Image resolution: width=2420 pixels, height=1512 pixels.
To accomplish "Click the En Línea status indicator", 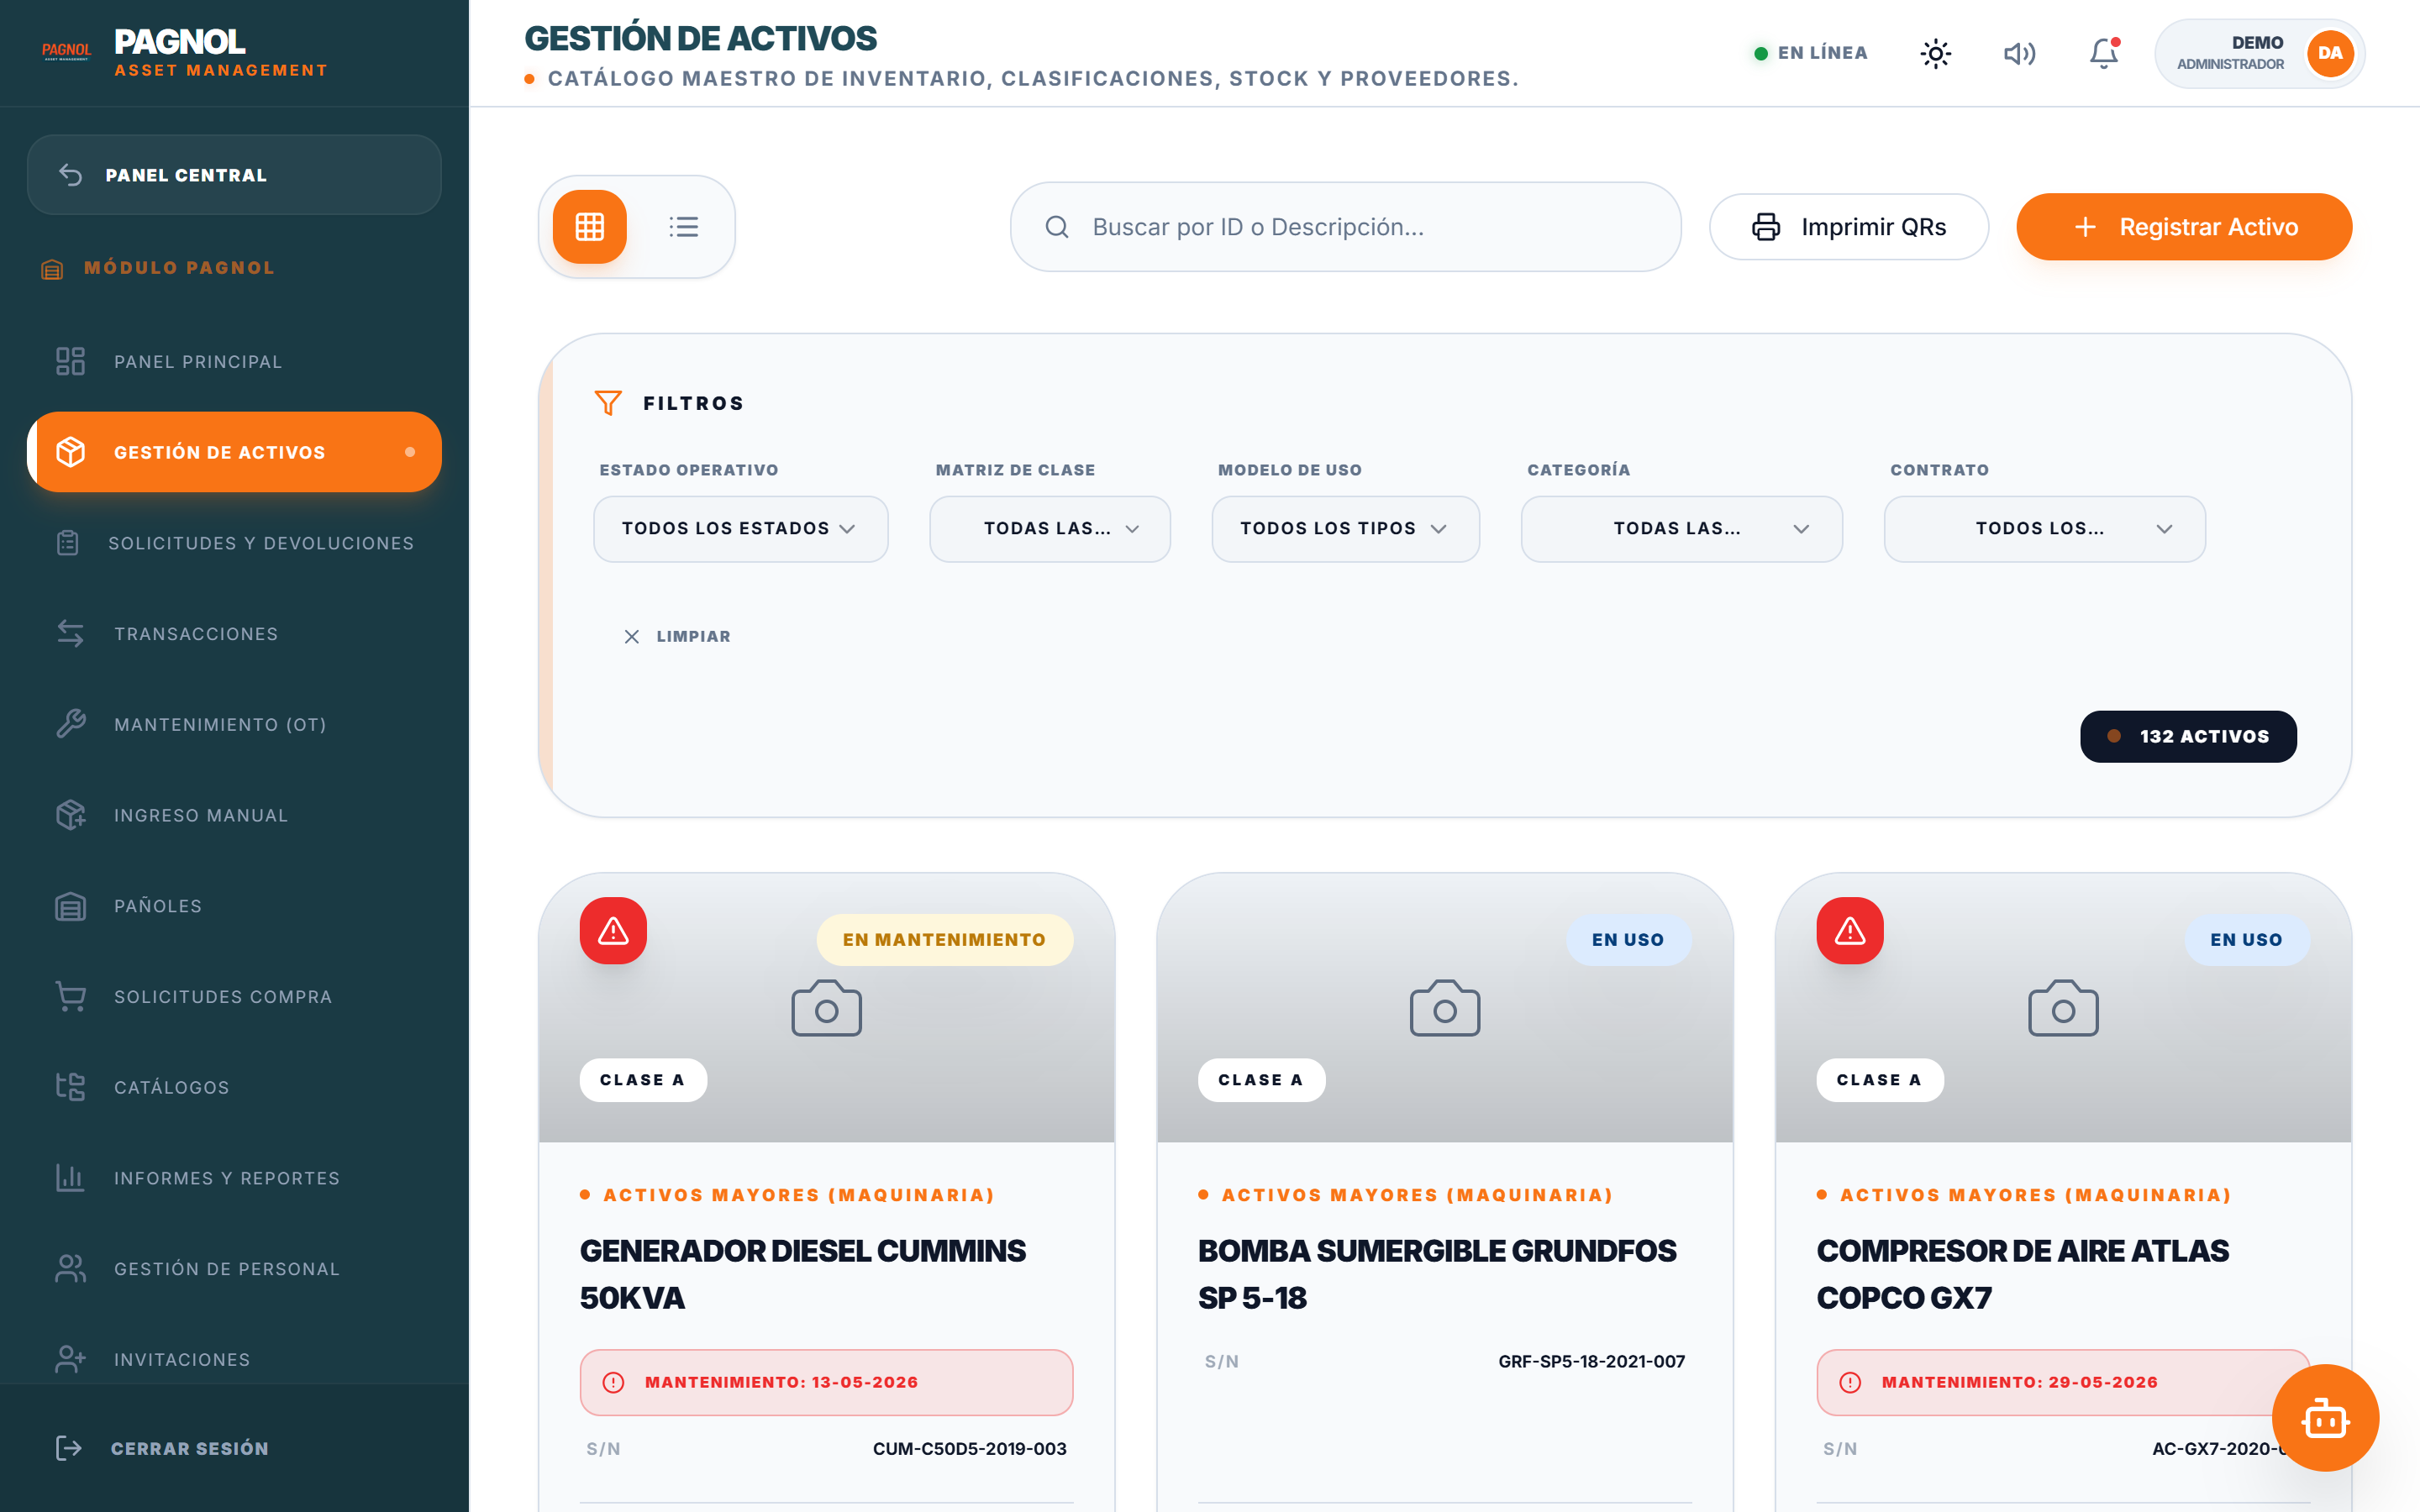I will [x=1811, y=53].
